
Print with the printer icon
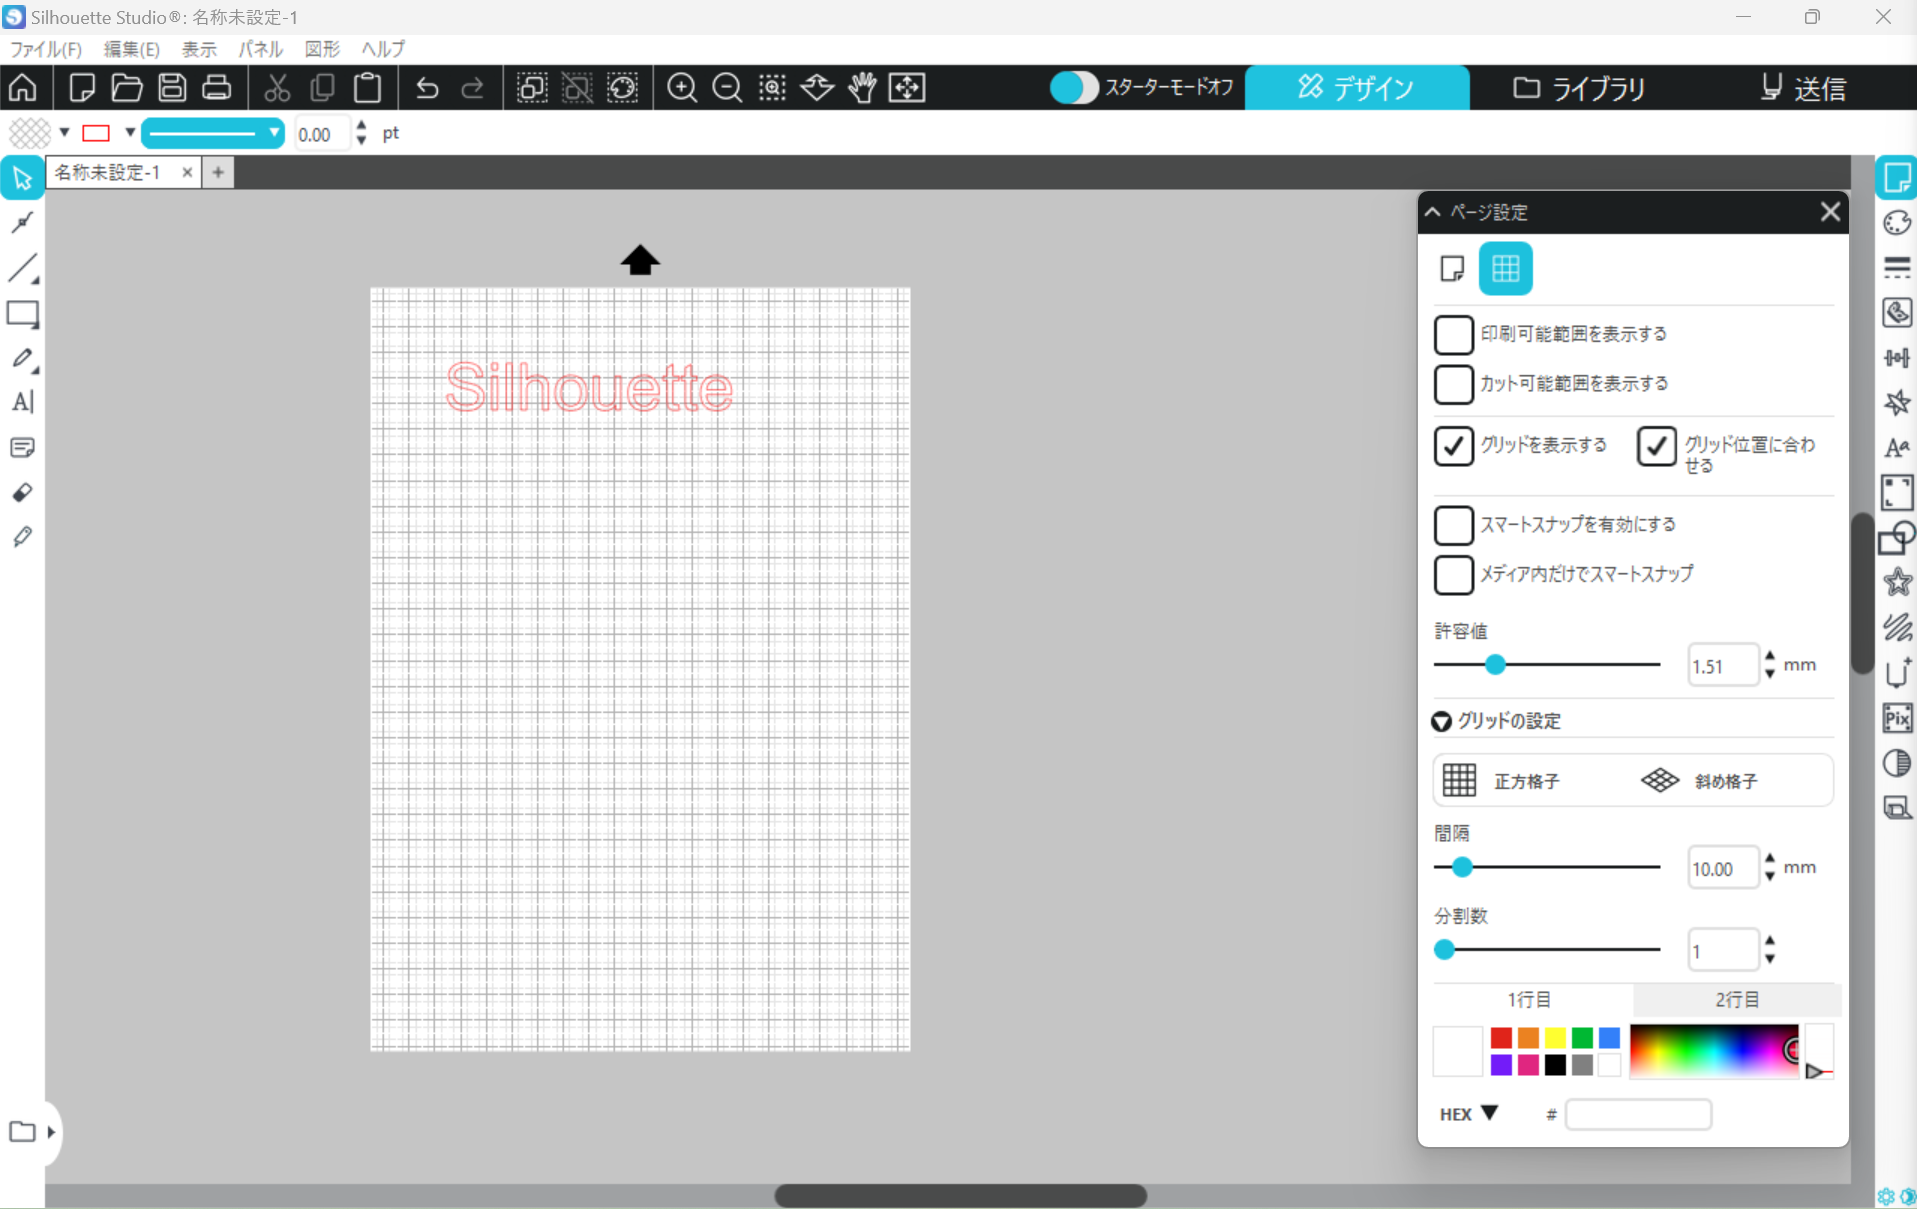tap(217, 88)
